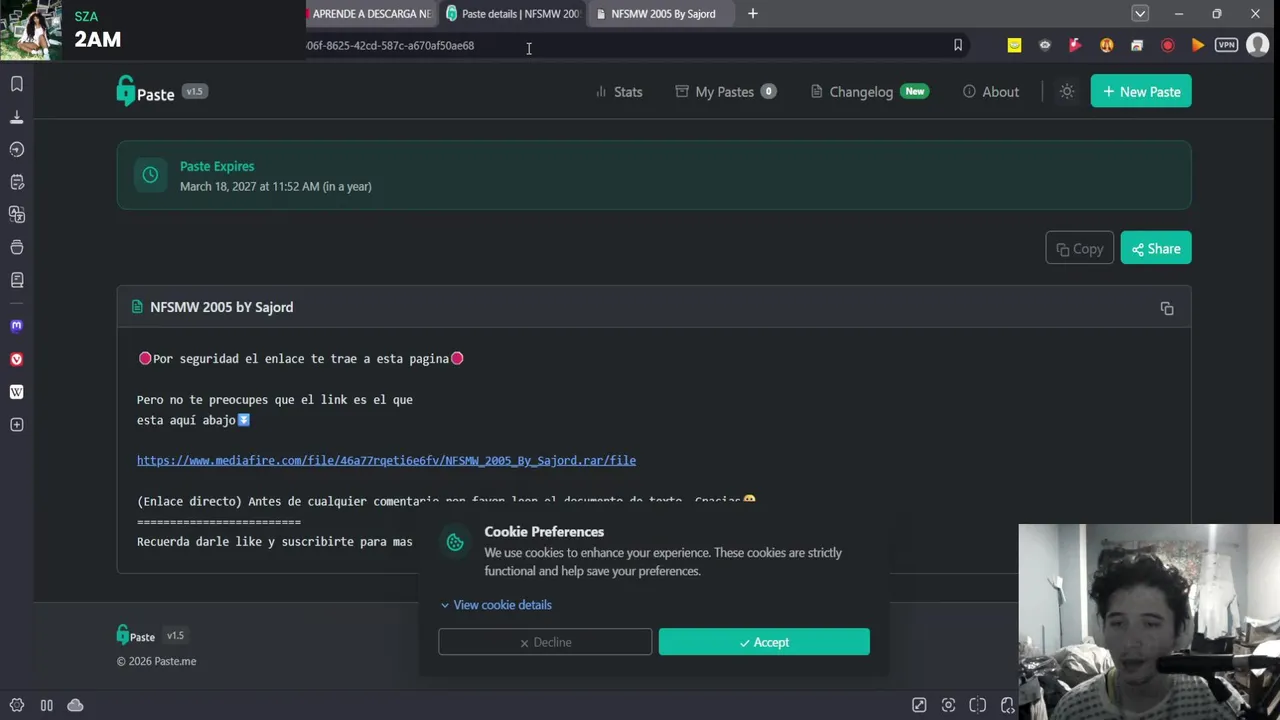This screenshot has height=720, width=1280.
Task: Click the Share button
Action: click(x=1156, y=249)
